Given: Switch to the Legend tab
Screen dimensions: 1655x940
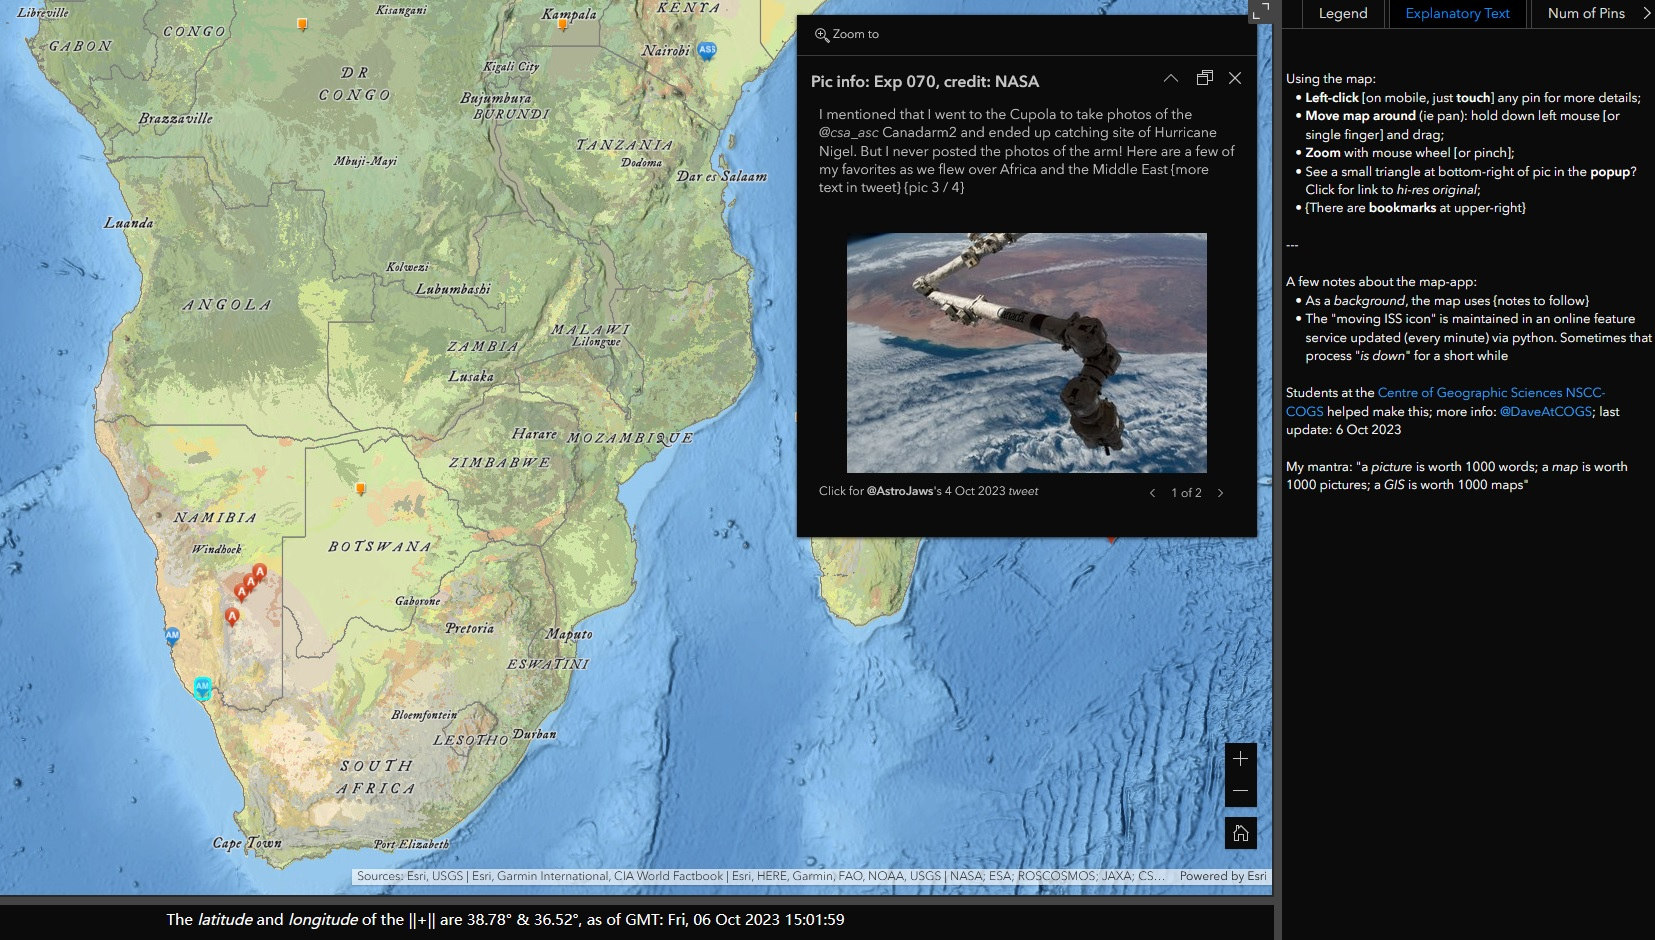Looking at the screenshot, I should pos(1342,13).
